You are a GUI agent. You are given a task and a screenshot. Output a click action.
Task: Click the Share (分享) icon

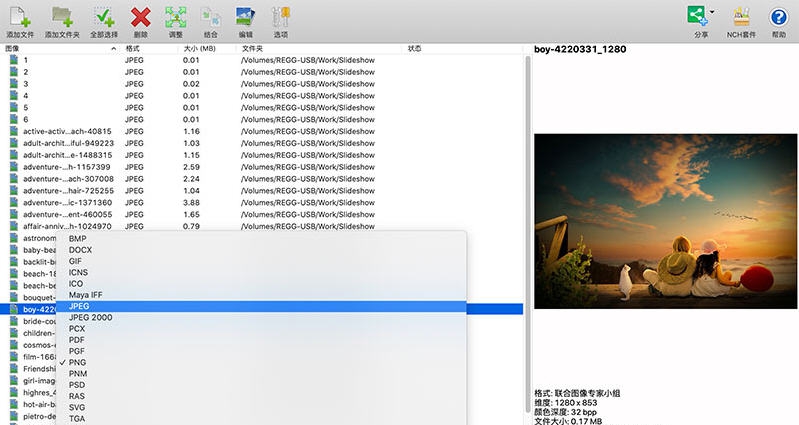(697, 15)
